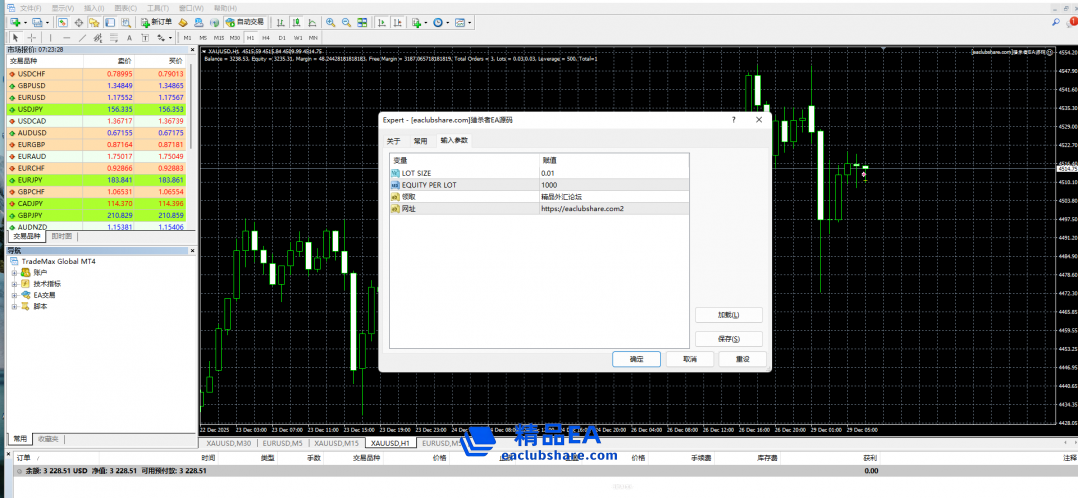
Task: Switch chart to M15 timeframe
Action: pos(218,37)
